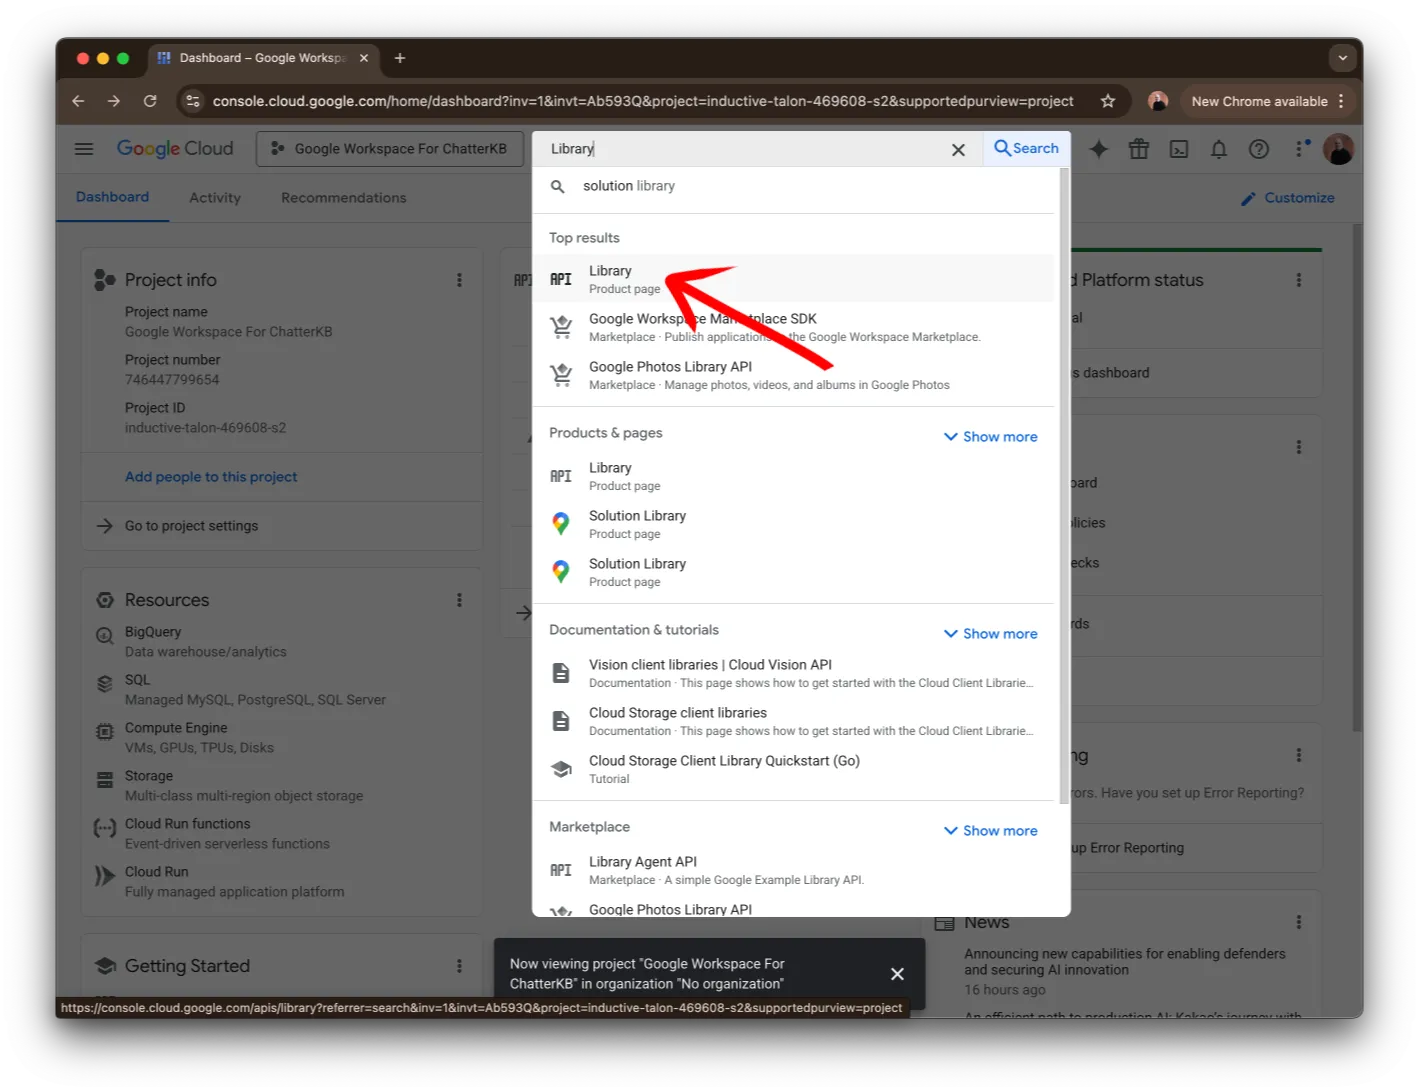Screen dimensions: 1419x1092
Task: Expand Show more for Documentation & tutorials
Action: (990, 634)
